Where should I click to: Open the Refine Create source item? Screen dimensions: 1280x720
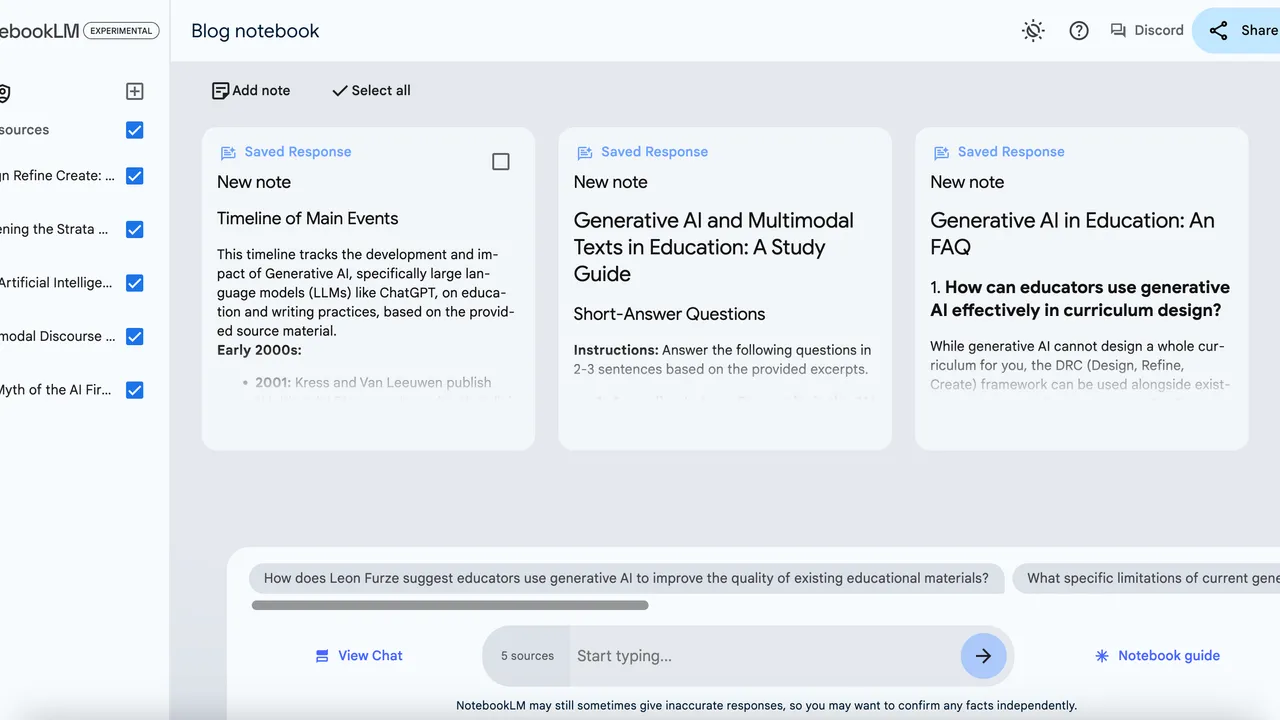coord(57,176)
